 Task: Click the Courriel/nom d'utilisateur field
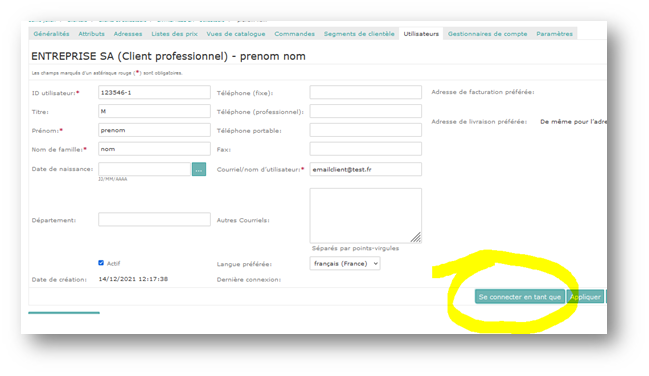[365, 169]
